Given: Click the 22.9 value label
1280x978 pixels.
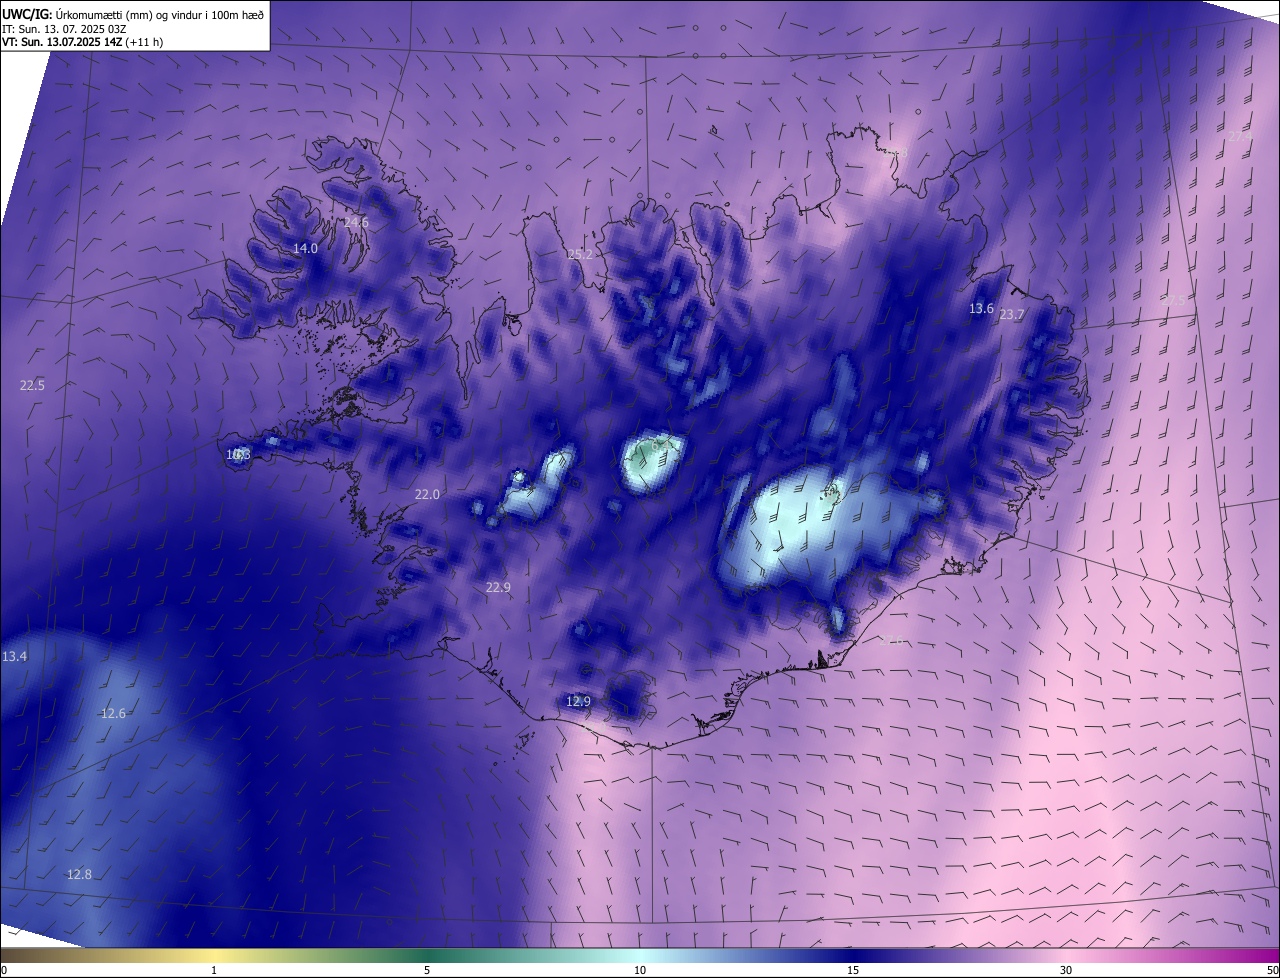Looking at the screenshot, I should click(x=498, y=587).
